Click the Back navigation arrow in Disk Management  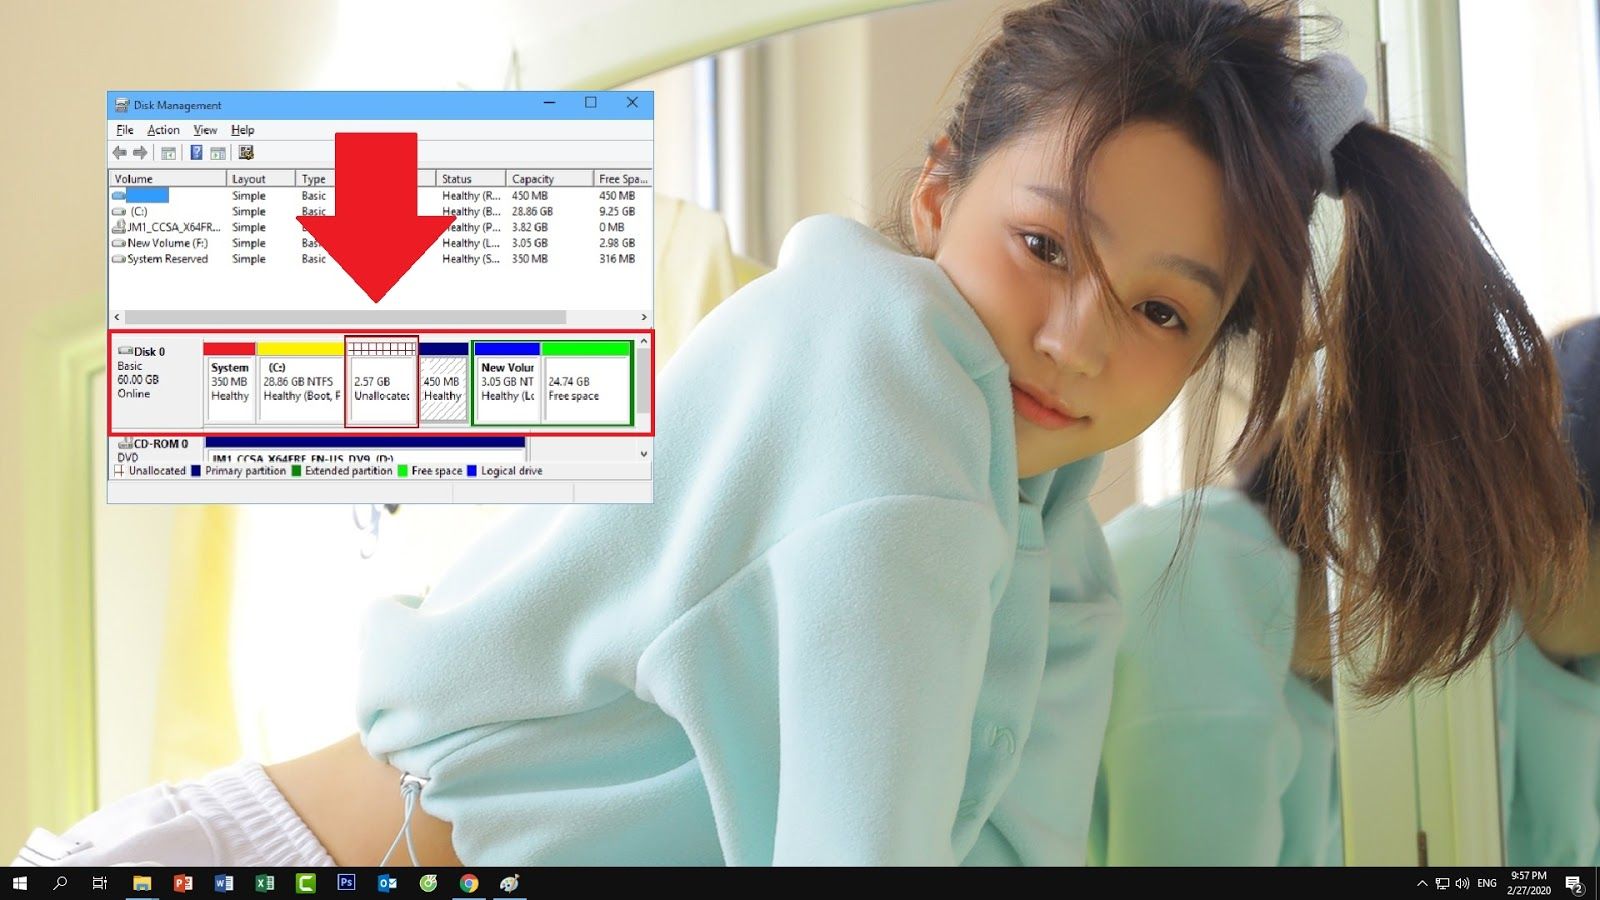[x=121, y=152]
